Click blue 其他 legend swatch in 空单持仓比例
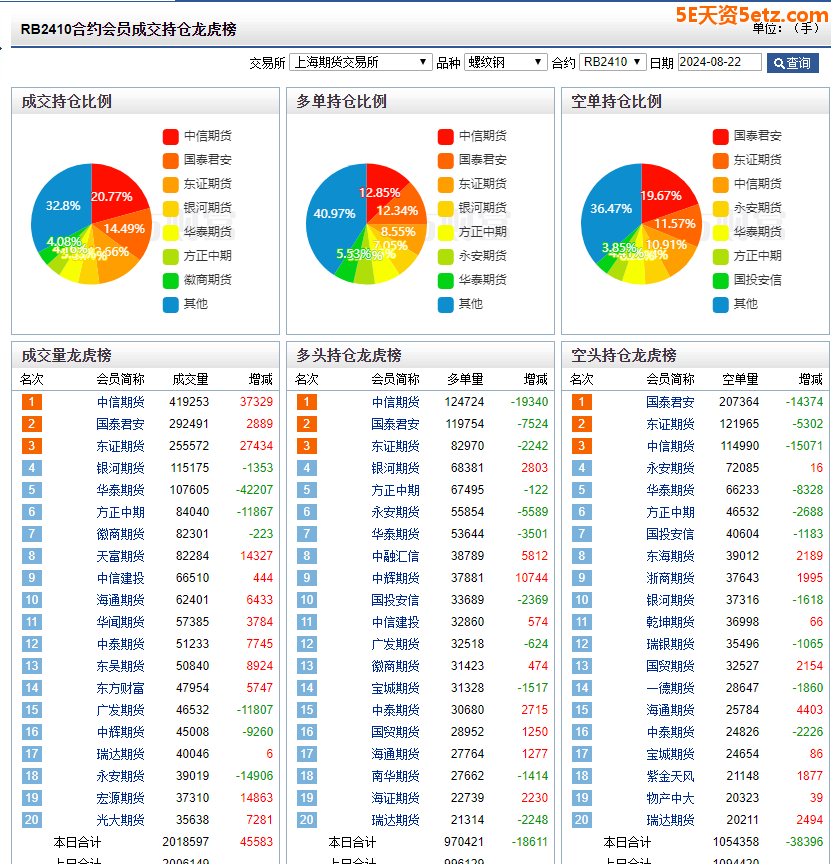The width and height of the screenshot is (833, 864). [721, 305]
